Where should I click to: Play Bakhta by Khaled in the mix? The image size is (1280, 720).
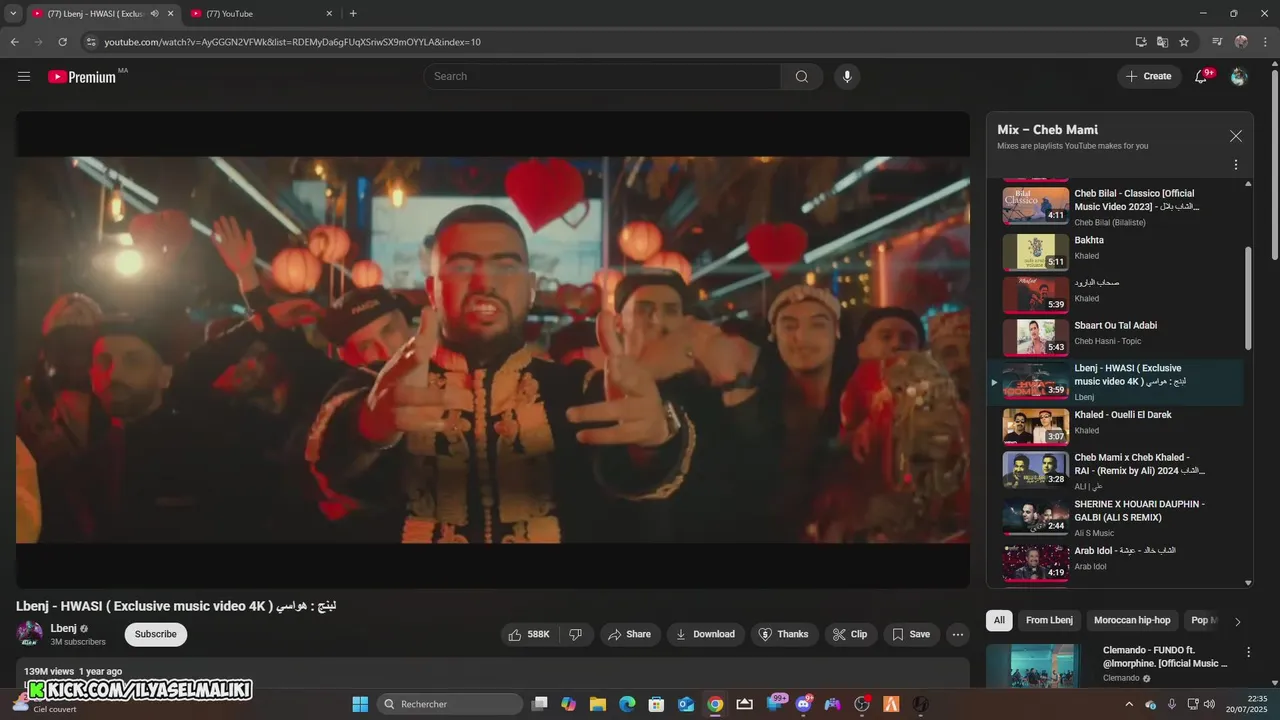pos(1115,252)
